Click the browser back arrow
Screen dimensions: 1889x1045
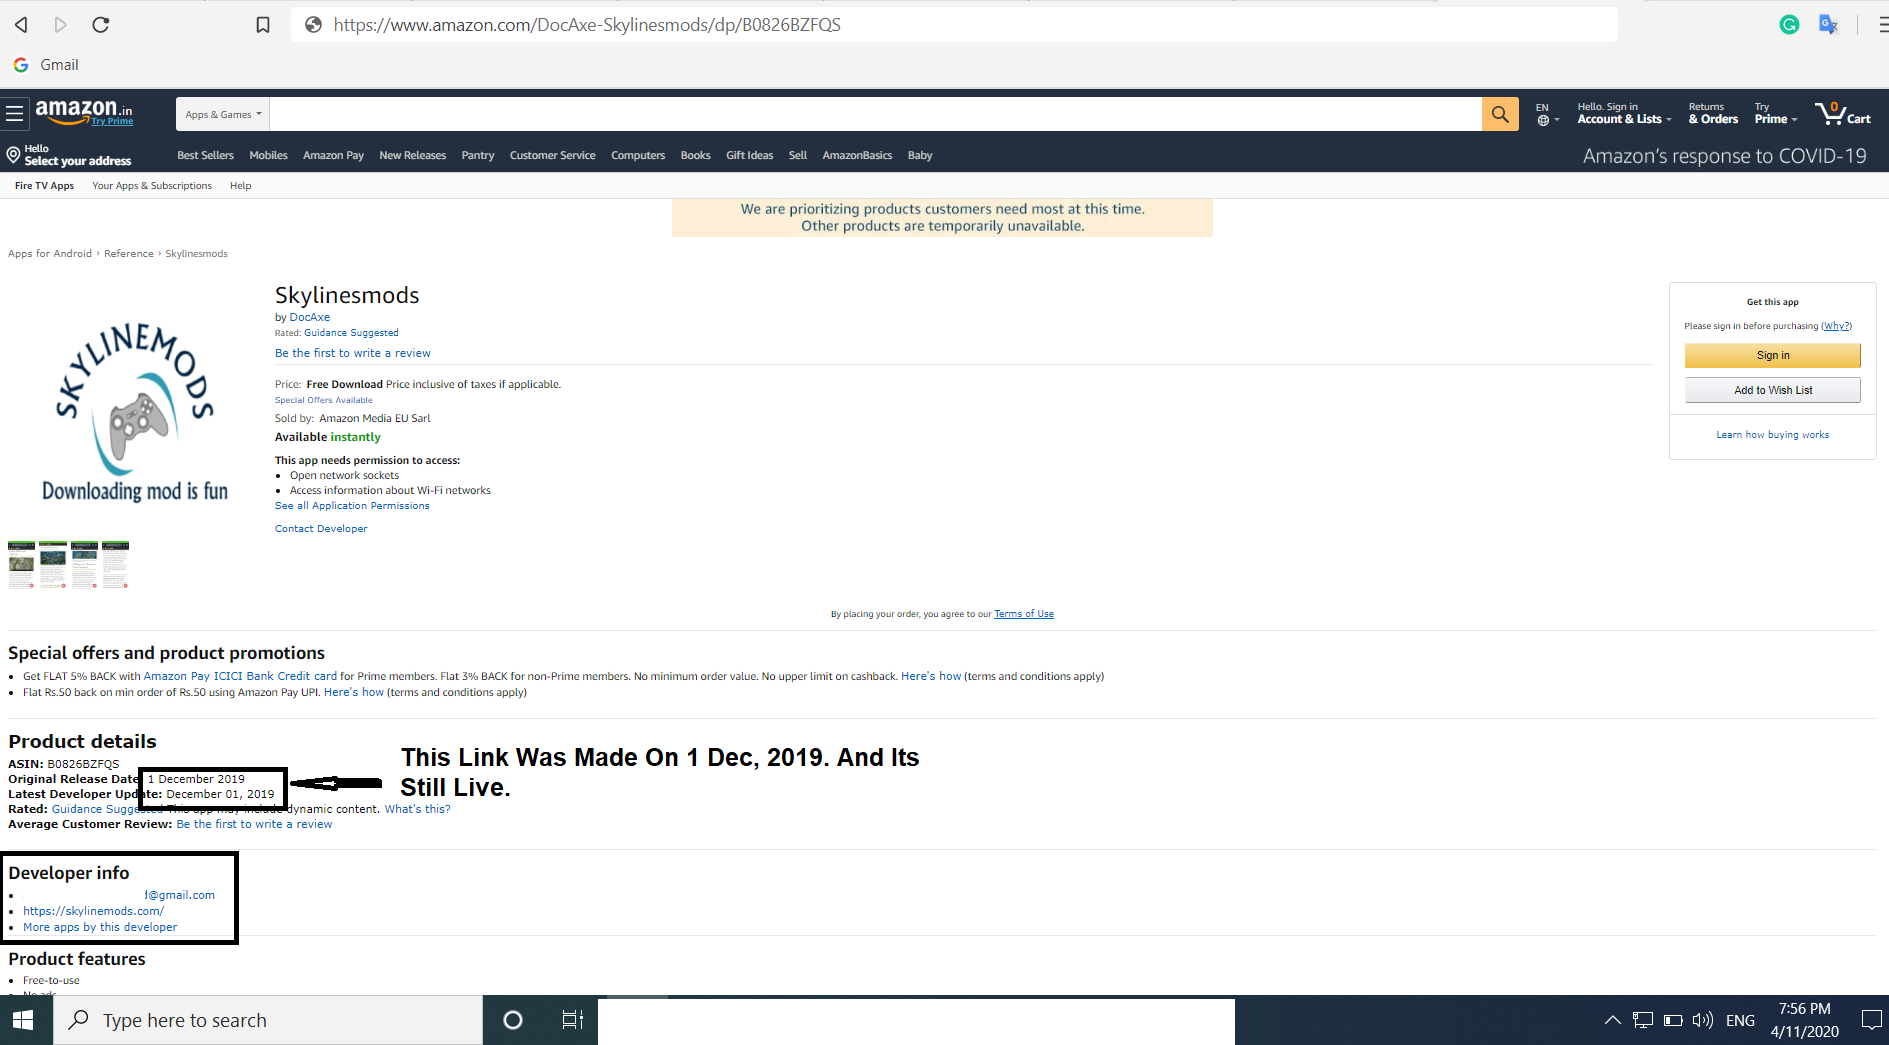(21, 24)
